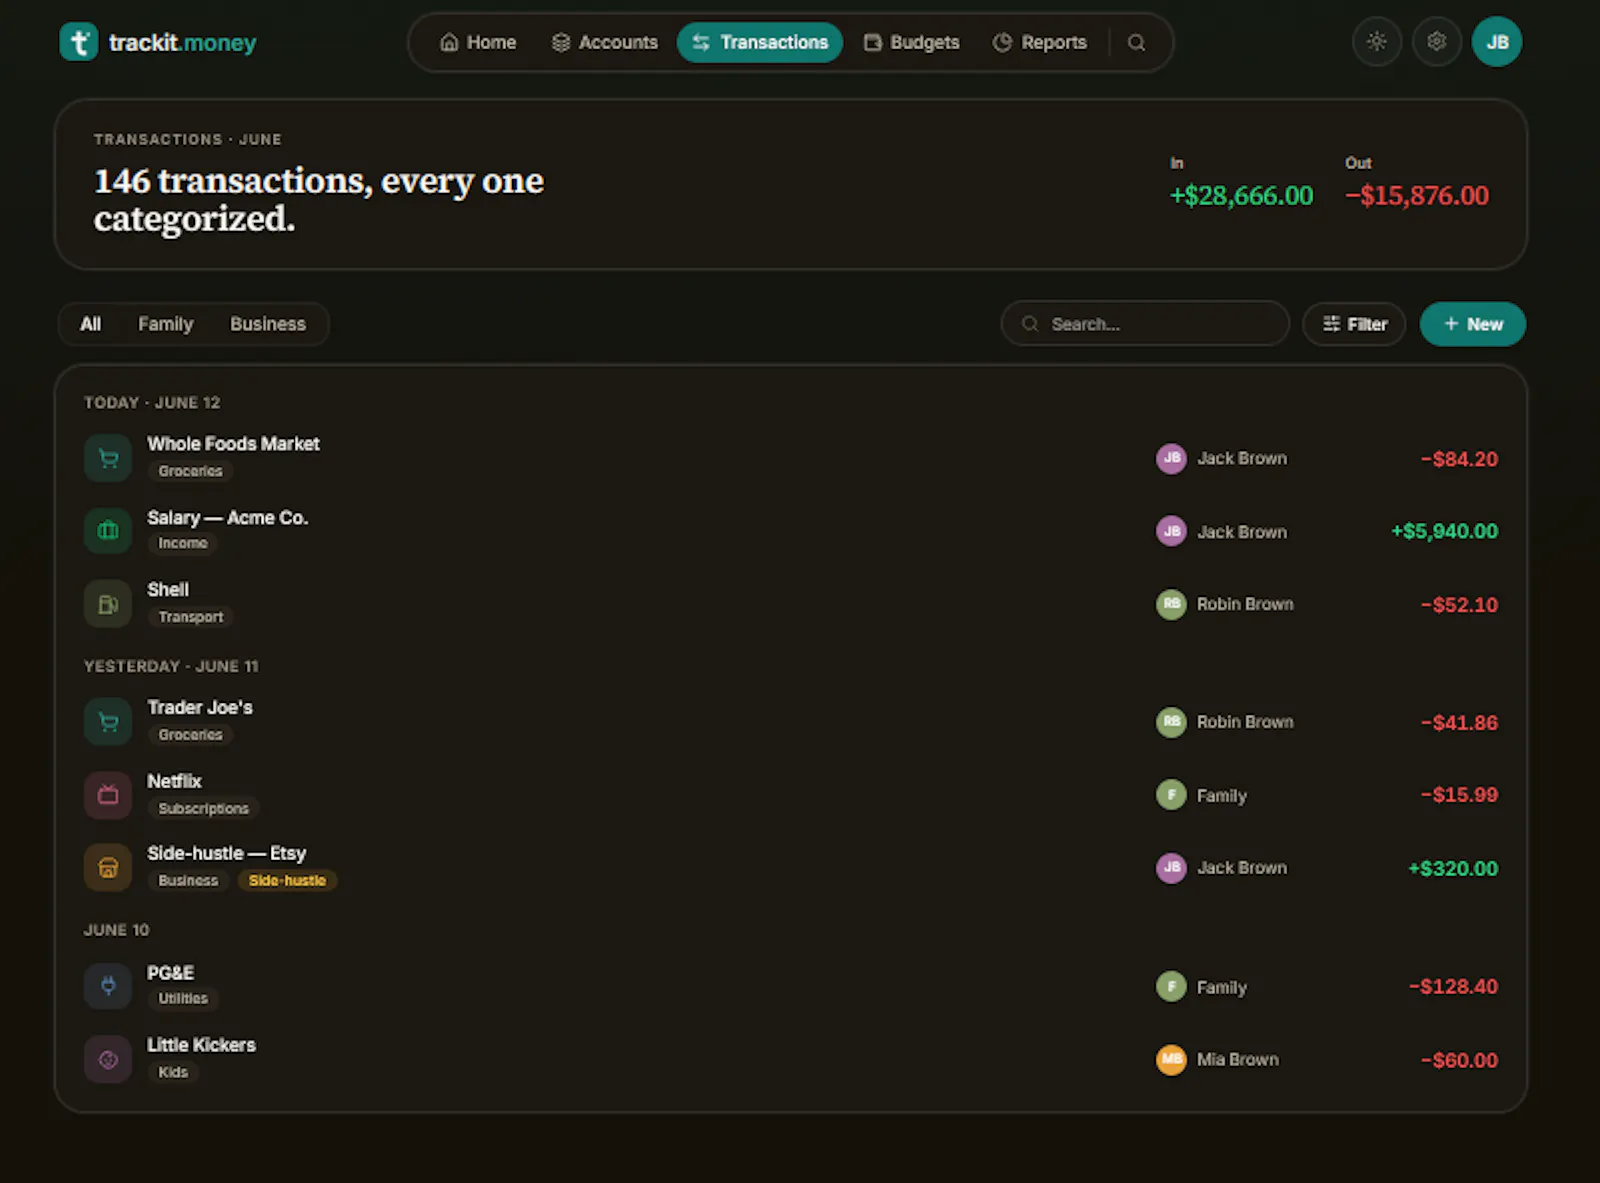This screenshot has height=1183, width=1600.
Task: Open the Filter options
Action: (x=1354, y=324)
